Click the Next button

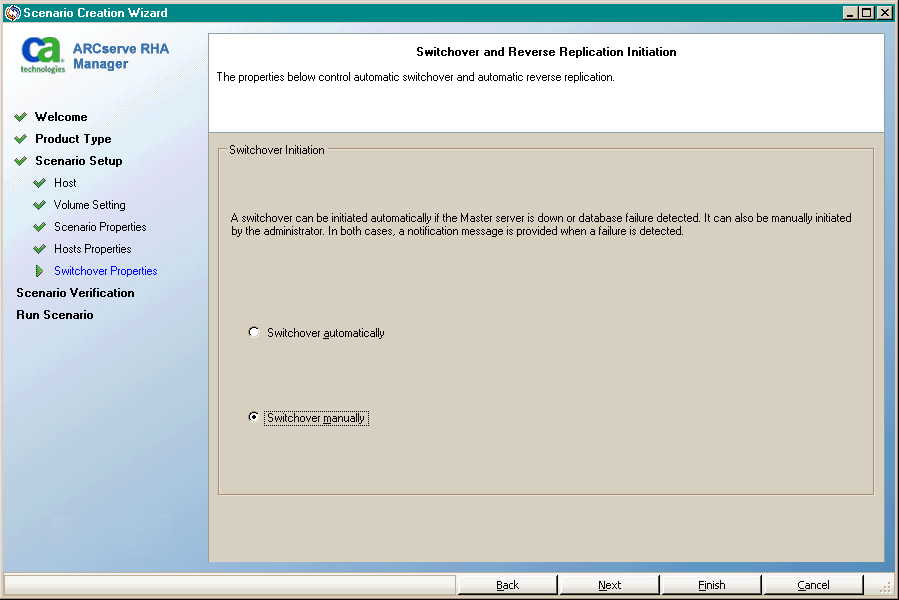609,584
